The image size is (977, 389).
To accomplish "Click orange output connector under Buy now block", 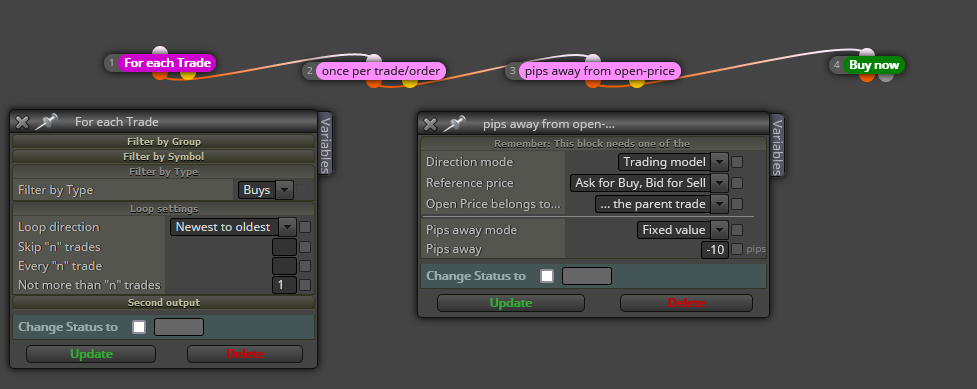I will pos(867,77).
